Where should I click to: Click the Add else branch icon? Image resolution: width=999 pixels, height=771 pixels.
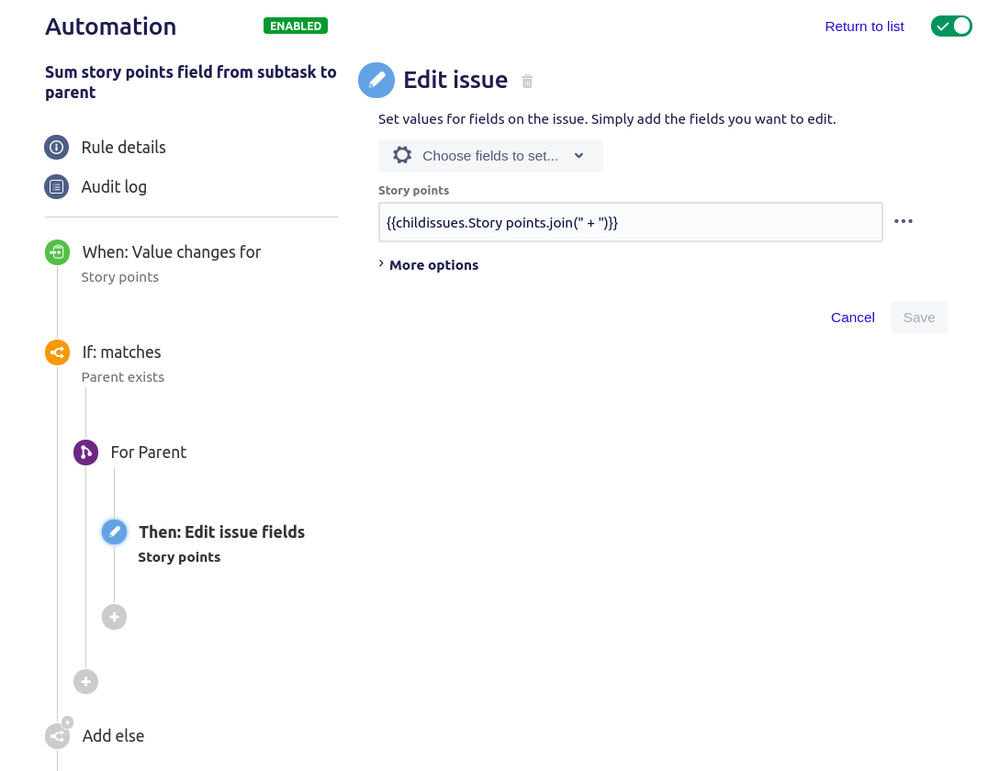click(58, 735)
